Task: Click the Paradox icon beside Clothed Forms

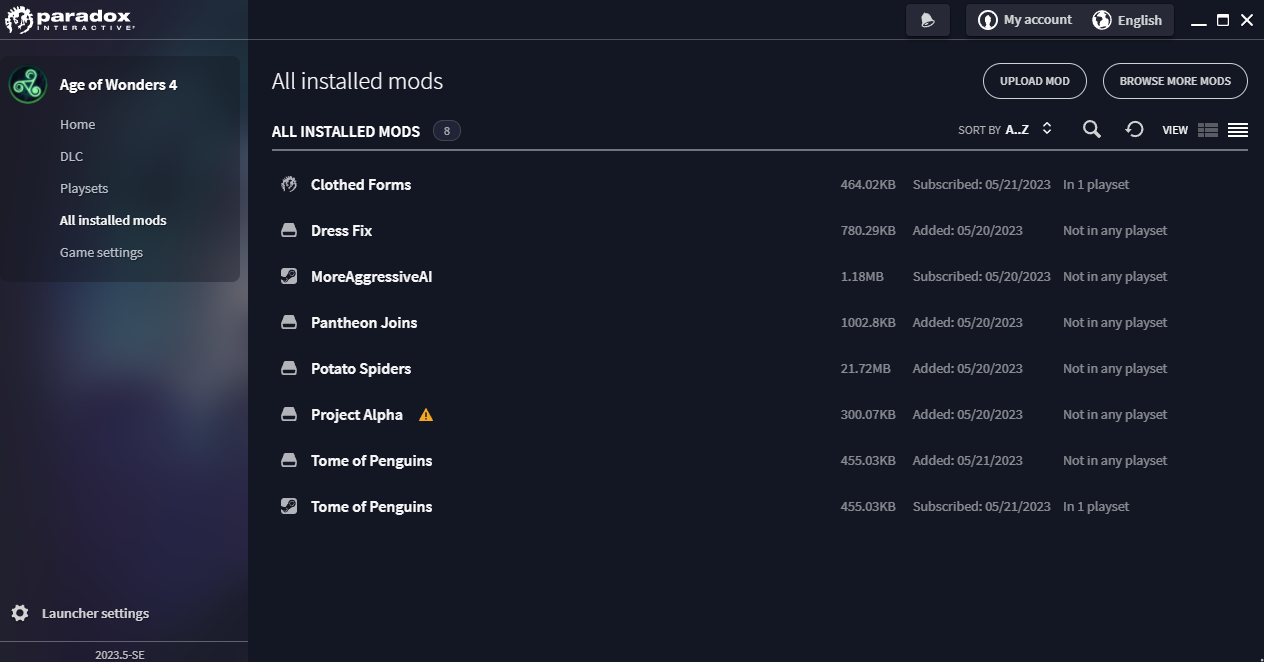Action: [x=289, y=185]
